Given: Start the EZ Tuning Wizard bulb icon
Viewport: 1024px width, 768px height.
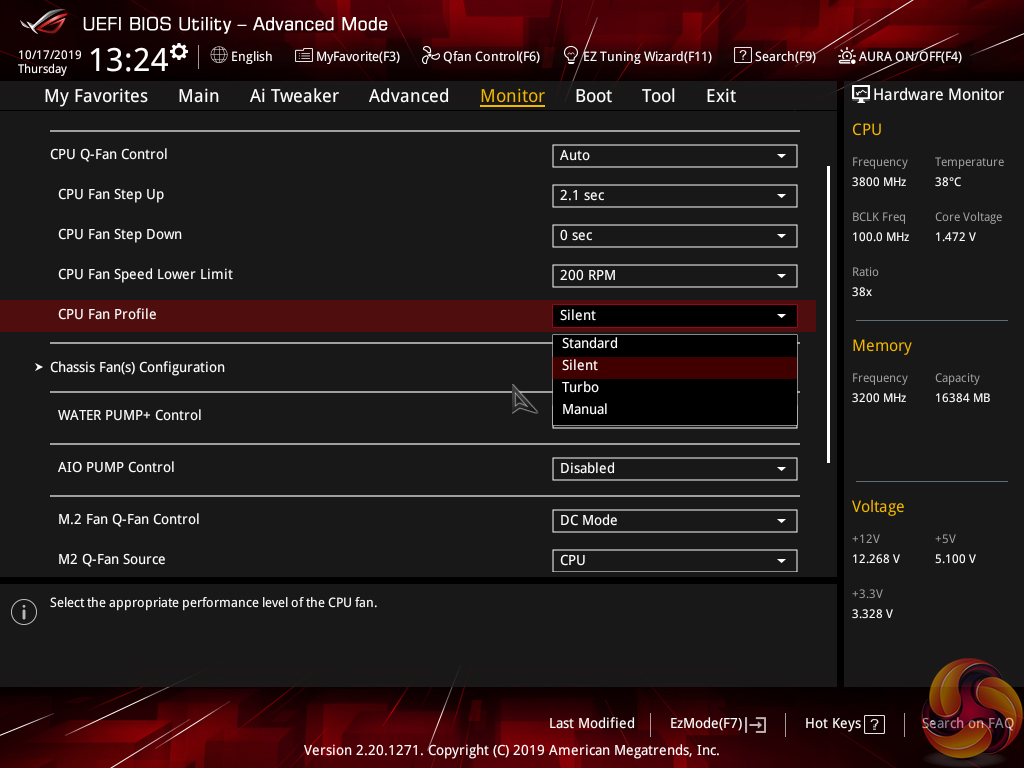Looking at the screenshot, I should 570,56.
